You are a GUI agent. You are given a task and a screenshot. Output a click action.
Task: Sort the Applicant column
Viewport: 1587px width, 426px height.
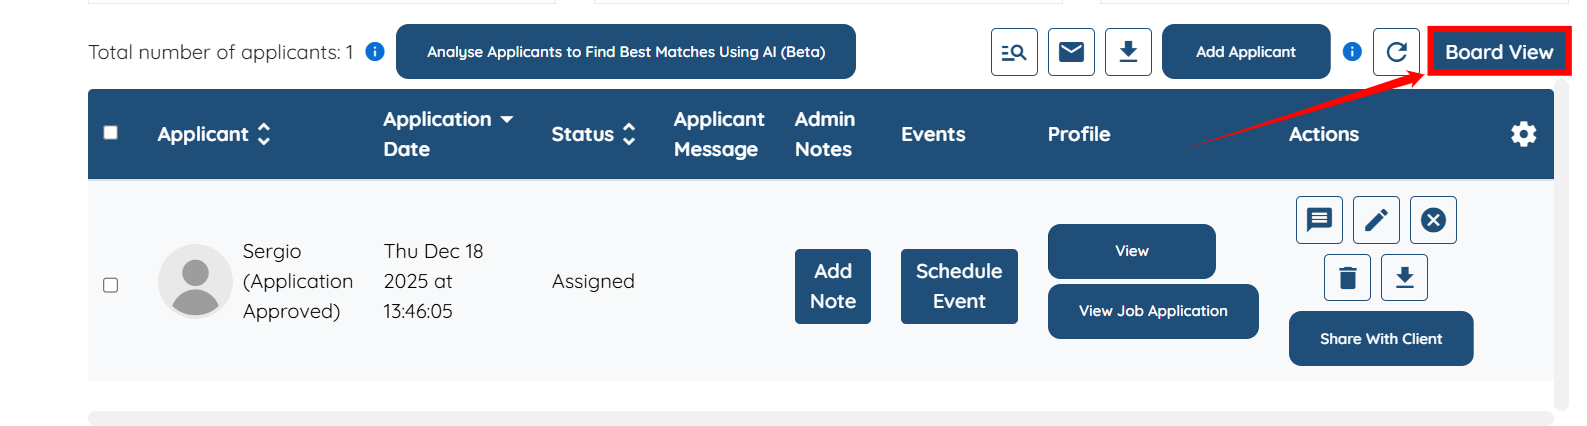pos(264,134)
